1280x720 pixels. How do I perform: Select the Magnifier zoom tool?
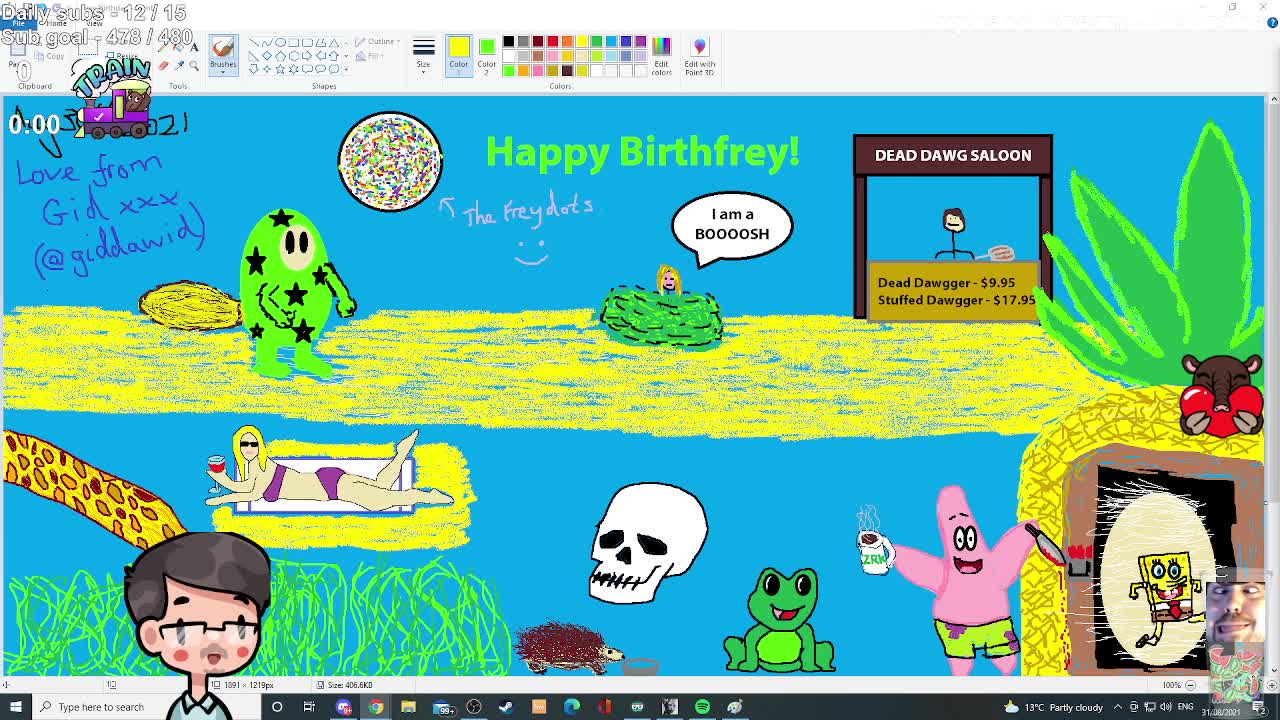(x=194, y=66)
